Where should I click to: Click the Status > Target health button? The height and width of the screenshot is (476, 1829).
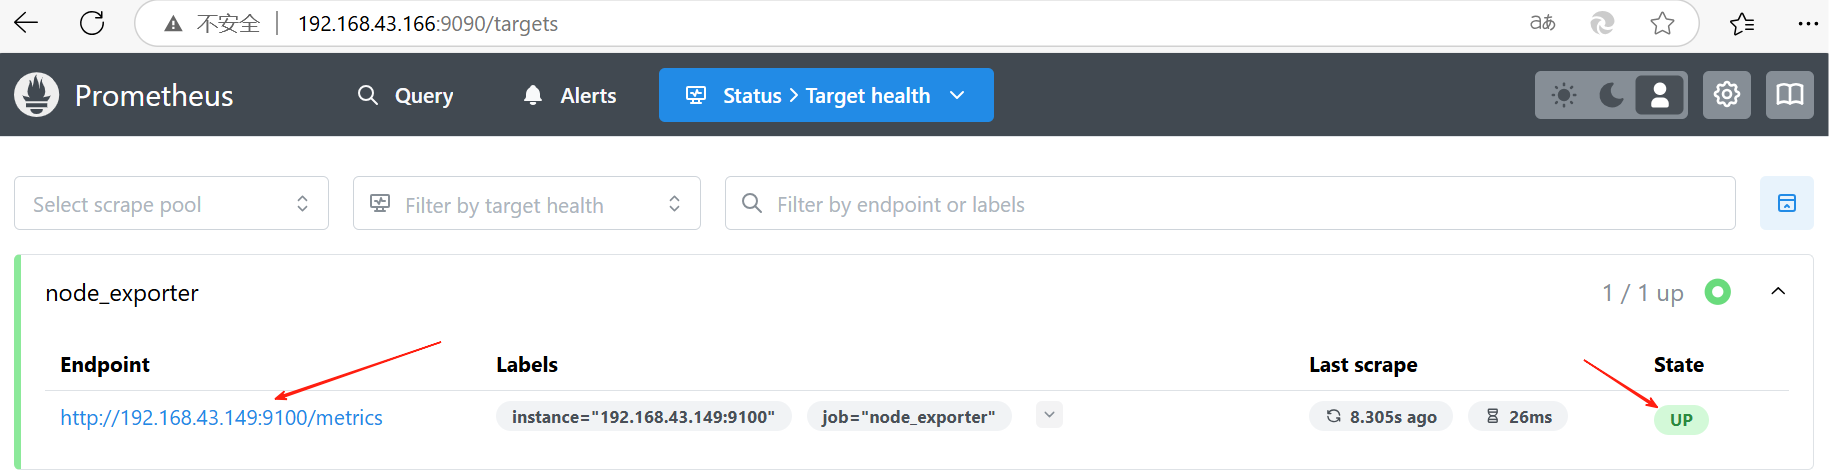pyautogui.click(x=826, y=95)
